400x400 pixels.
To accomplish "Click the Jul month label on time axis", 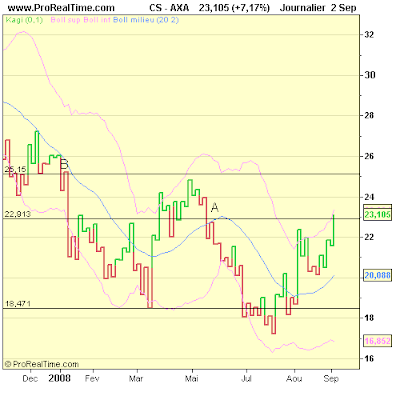I will click(246, 379).
